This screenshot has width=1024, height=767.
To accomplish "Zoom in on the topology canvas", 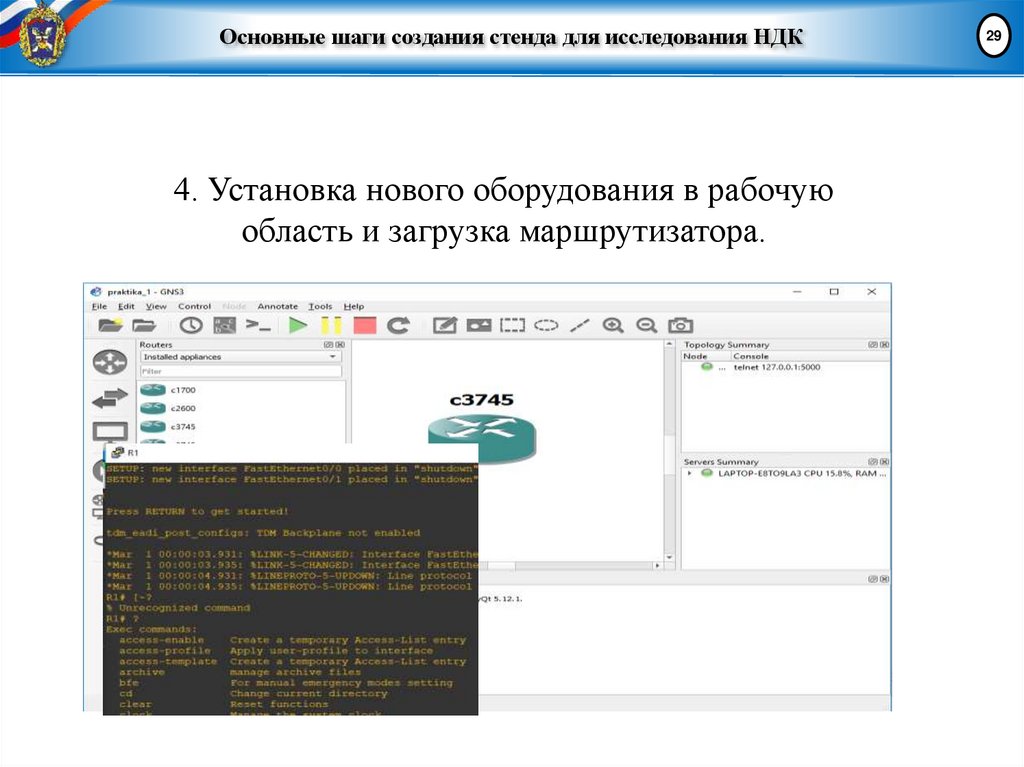I will tap(614, 325).
